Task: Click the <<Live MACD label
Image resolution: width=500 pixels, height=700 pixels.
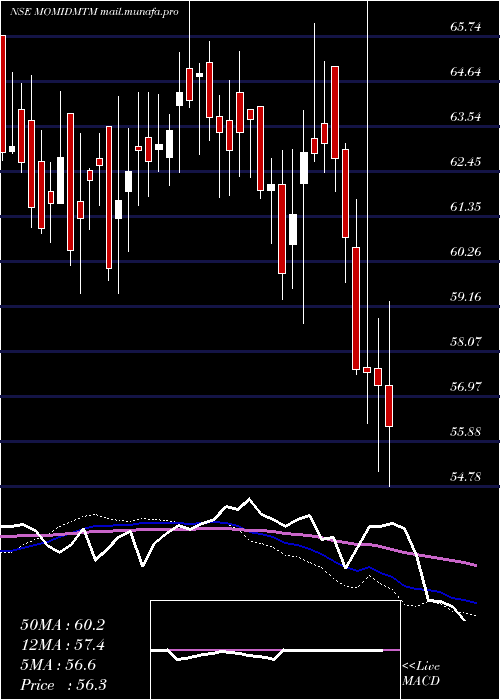Action: [x=421, y=674]
